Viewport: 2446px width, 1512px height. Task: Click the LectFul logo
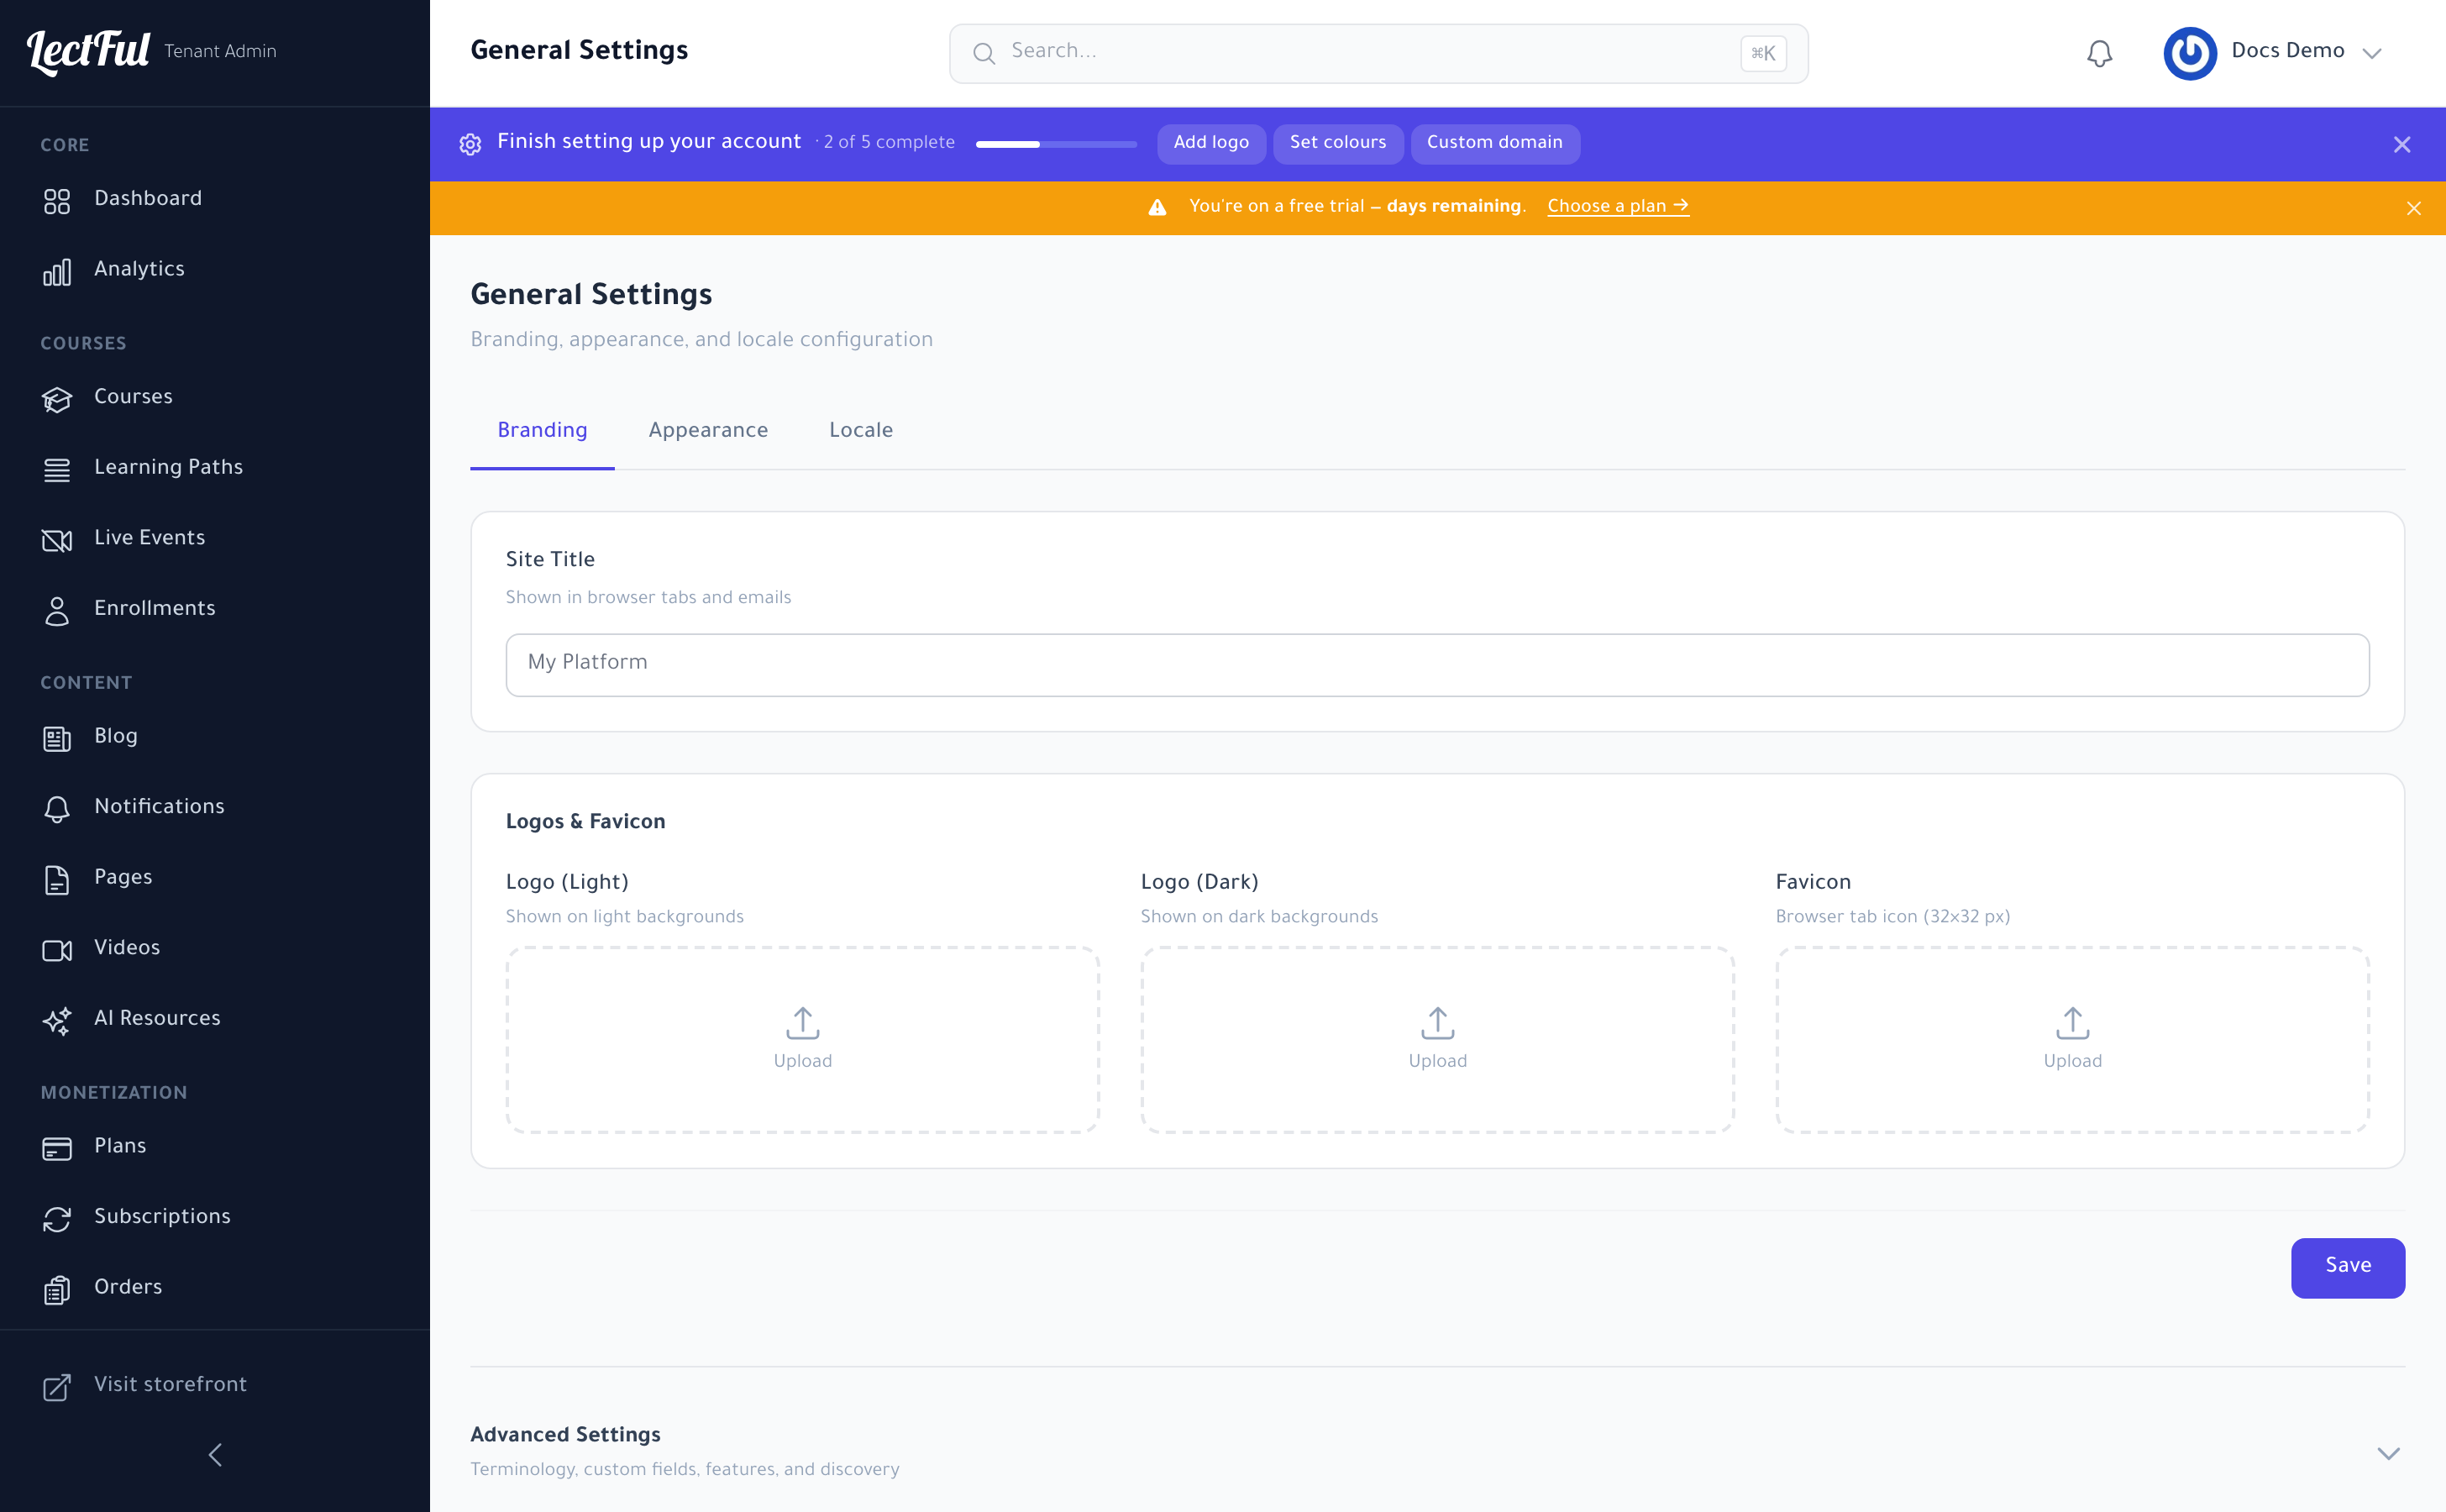coord(88,52)
